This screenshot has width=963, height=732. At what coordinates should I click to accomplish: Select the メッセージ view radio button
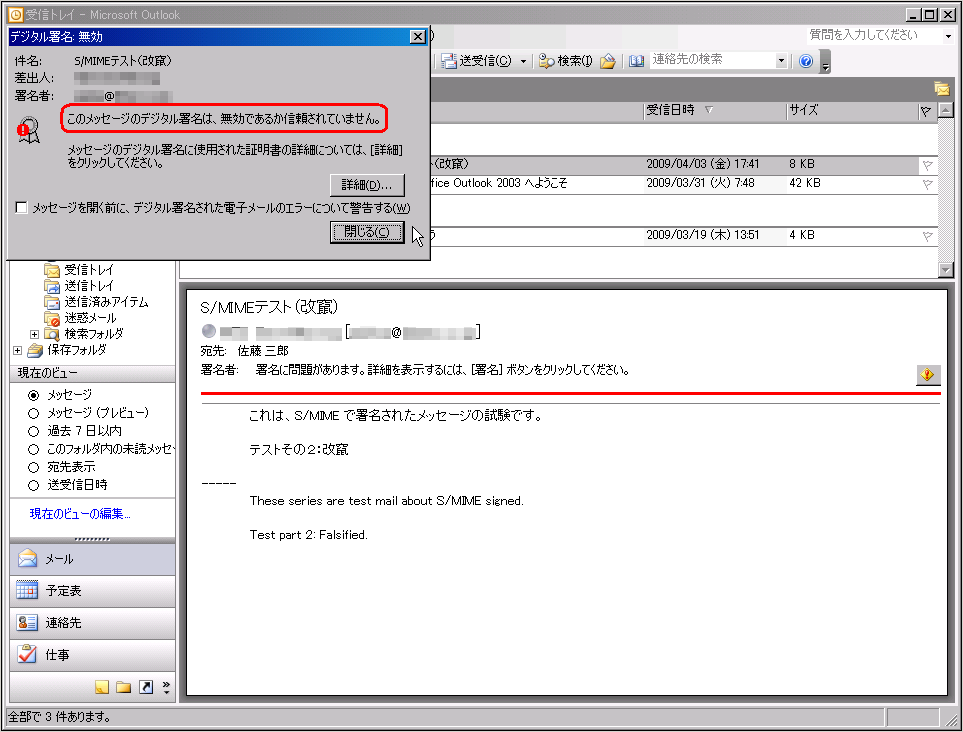click(x=34, y=395)
